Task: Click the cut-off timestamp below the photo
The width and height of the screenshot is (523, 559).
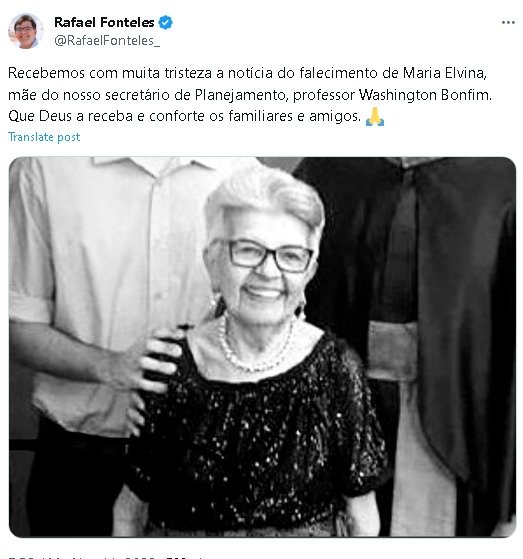Action: [x=105, y=557]
